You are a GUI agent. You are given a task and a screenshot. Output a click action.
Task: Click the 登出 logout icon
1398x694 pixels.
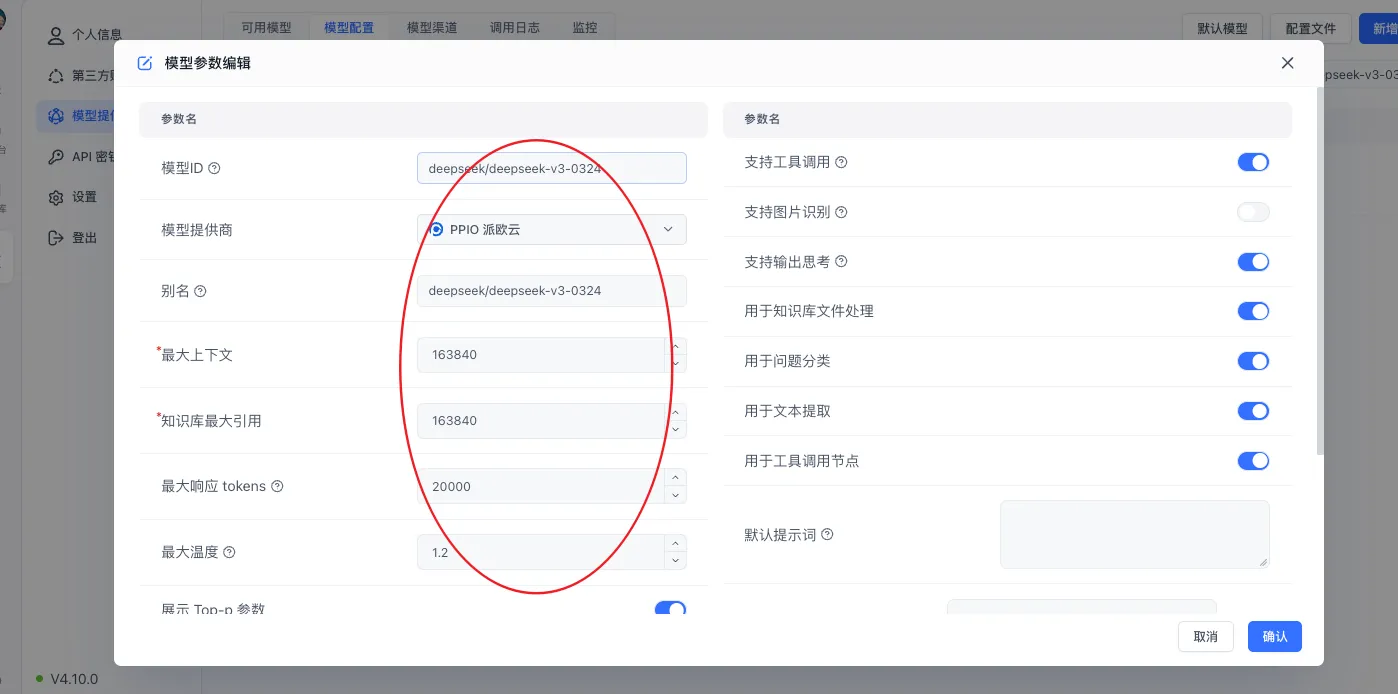(56, 238)
